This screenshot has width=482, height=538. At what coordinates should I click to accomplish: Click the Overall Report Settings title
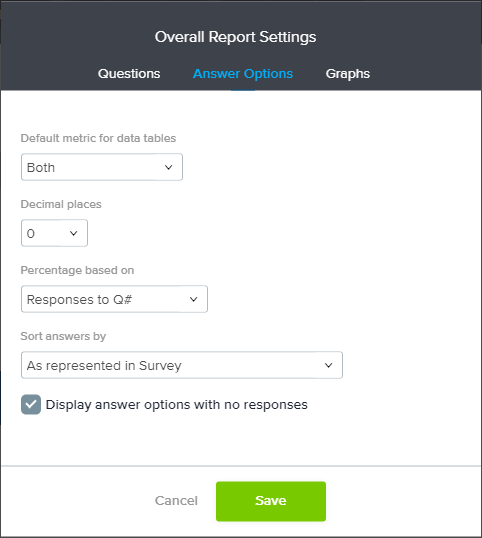(x=235, y=37)
